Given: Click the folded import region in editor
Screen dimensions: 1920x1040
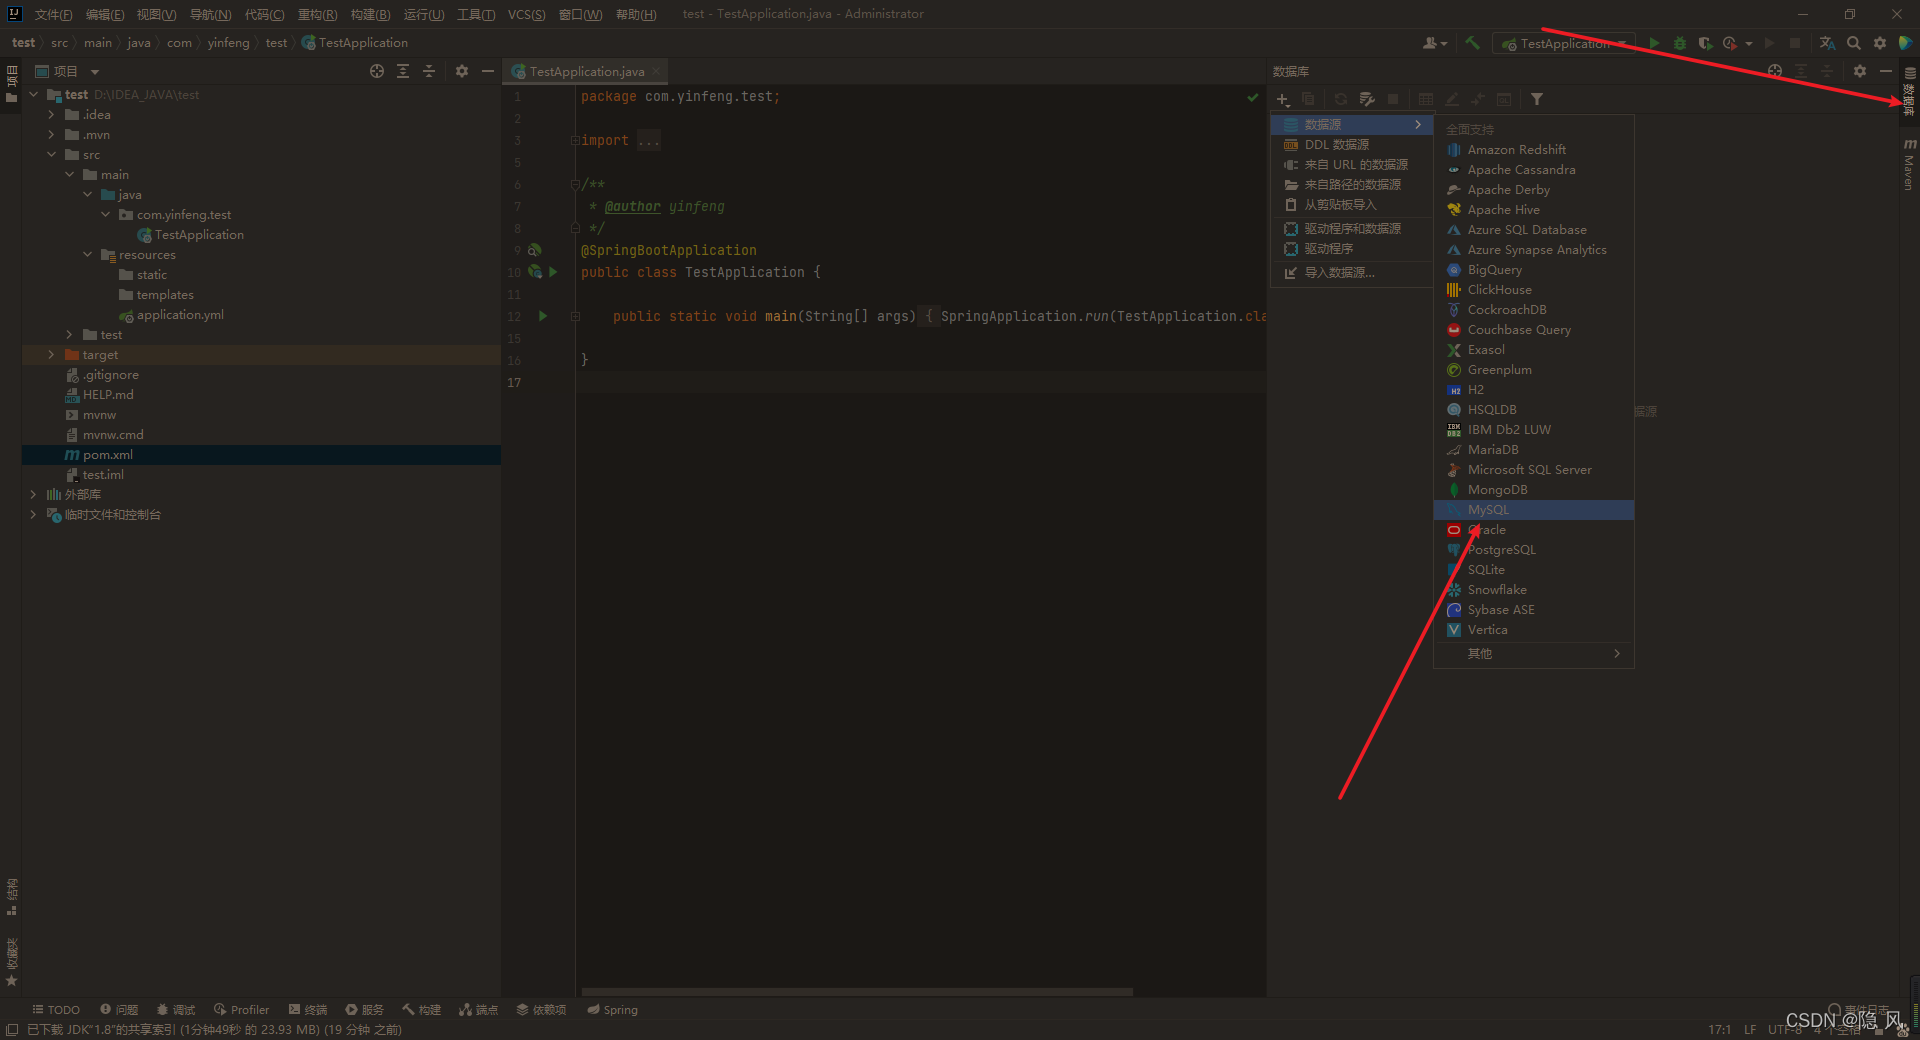Looking at the screenshot, I should pos(649,141).
